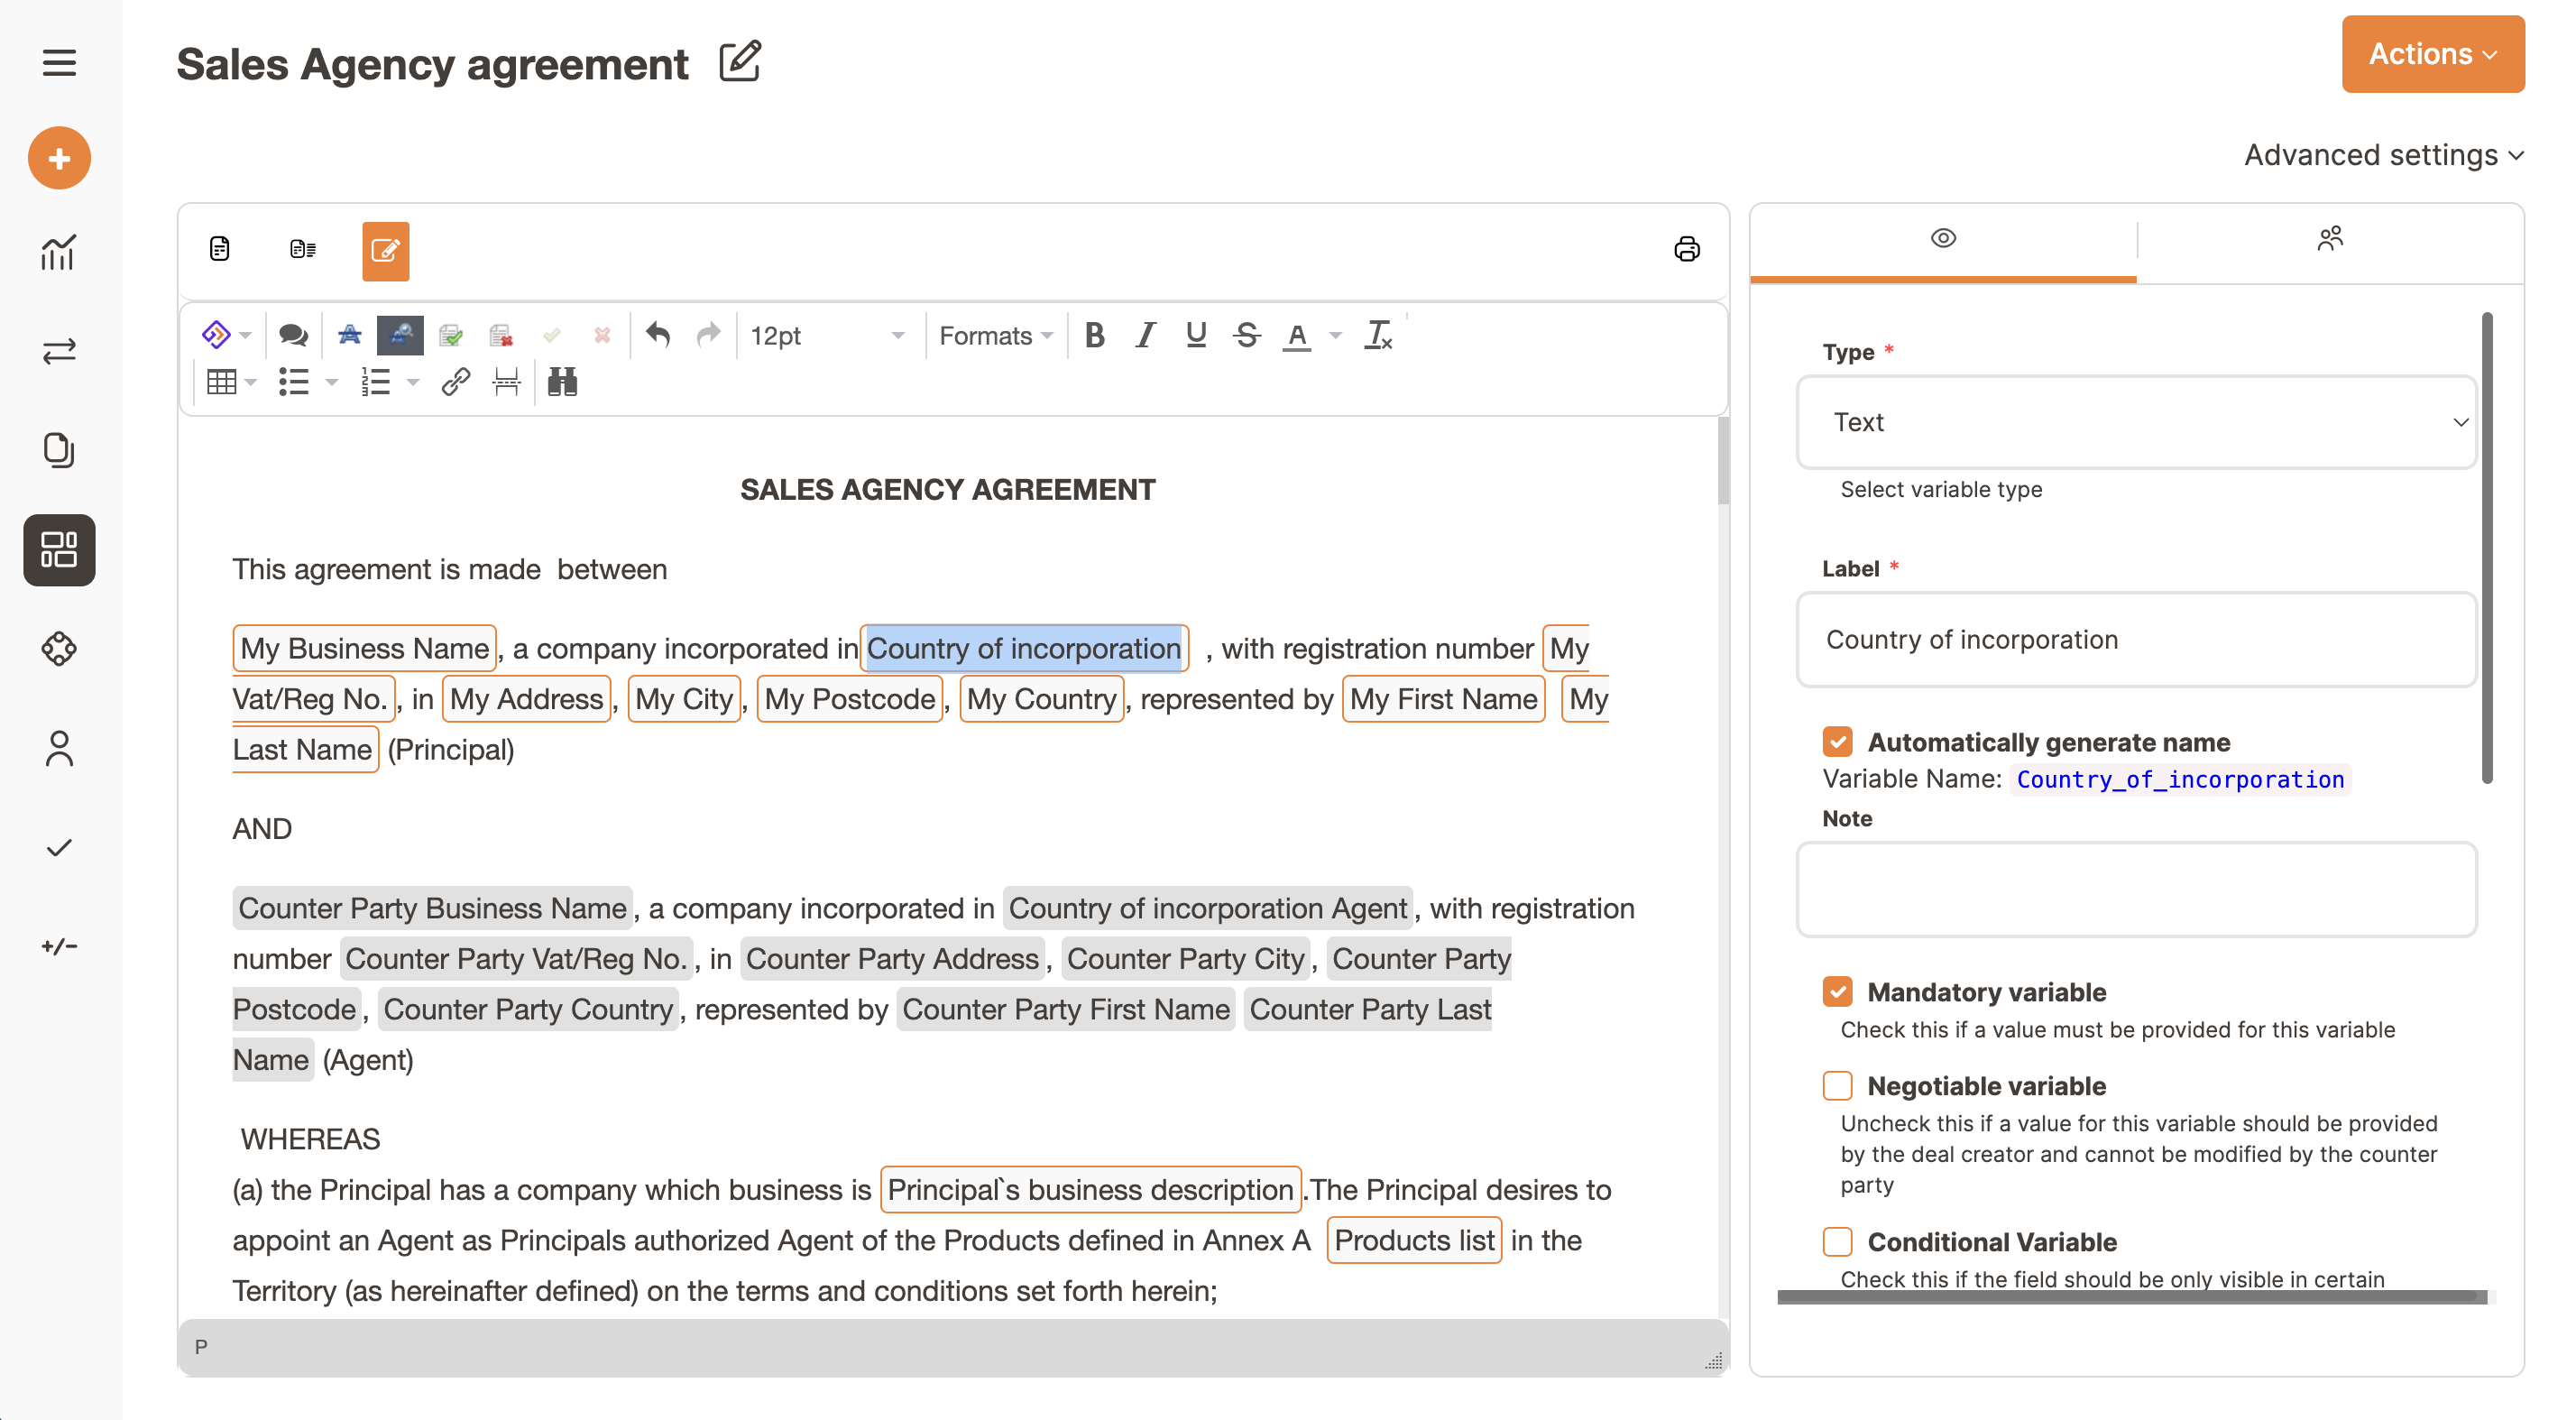Switch to the eye visibility tab
The height and width of the screenshot is (1420, 2576).
click(1943, 239)
